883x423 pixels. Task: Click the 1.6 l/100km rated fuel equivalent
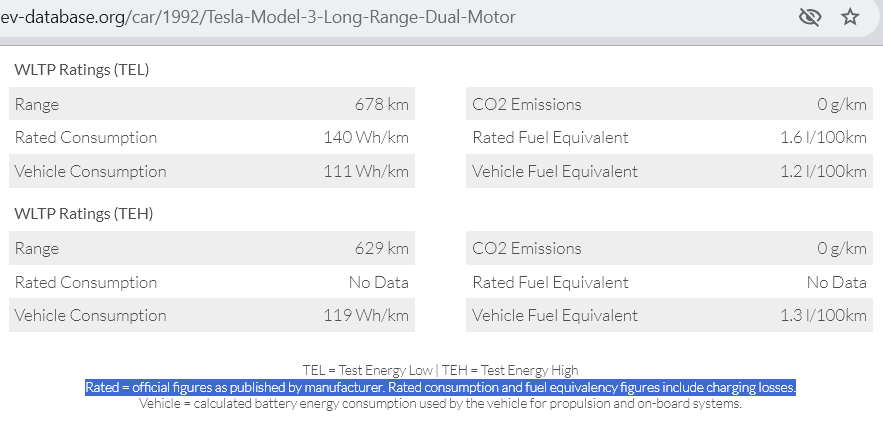point(823,137)
